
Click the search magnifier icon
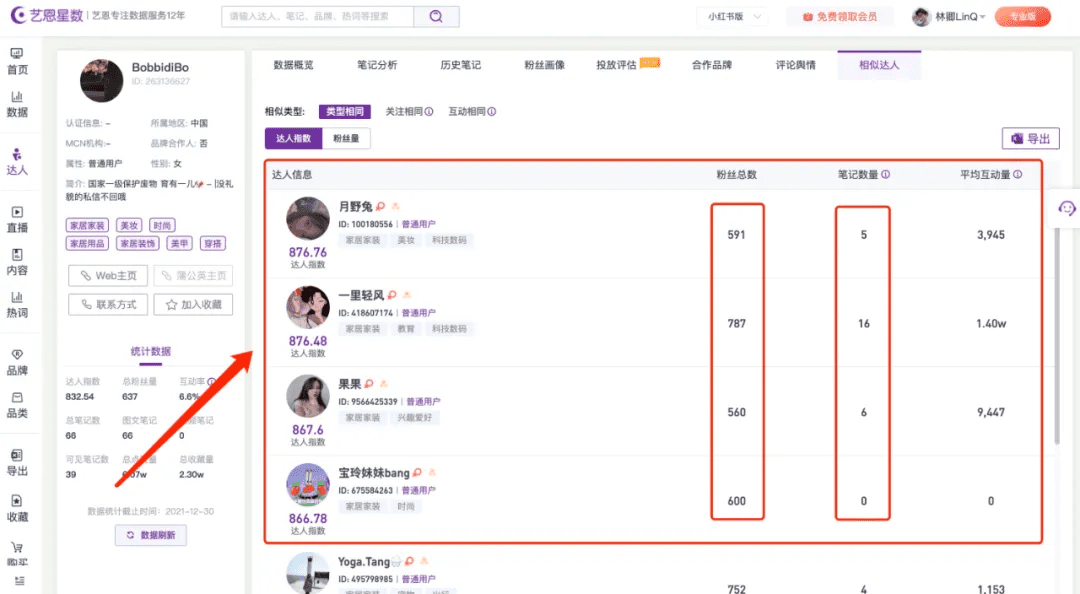tap(436, 16)
